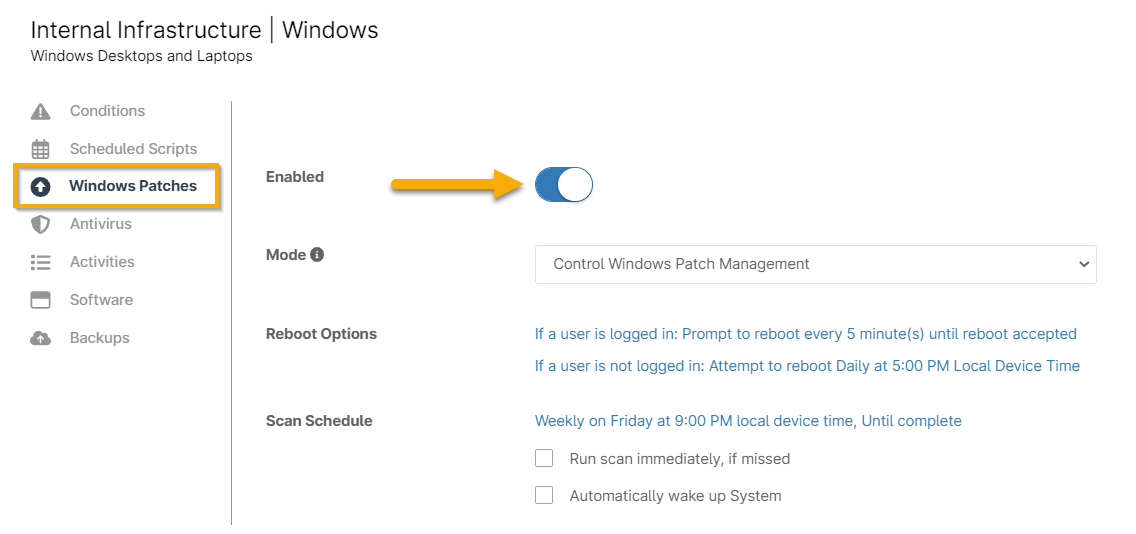Click the Software window icon
This screenshot has width=1136, height=534.
[x=40, y=300]
